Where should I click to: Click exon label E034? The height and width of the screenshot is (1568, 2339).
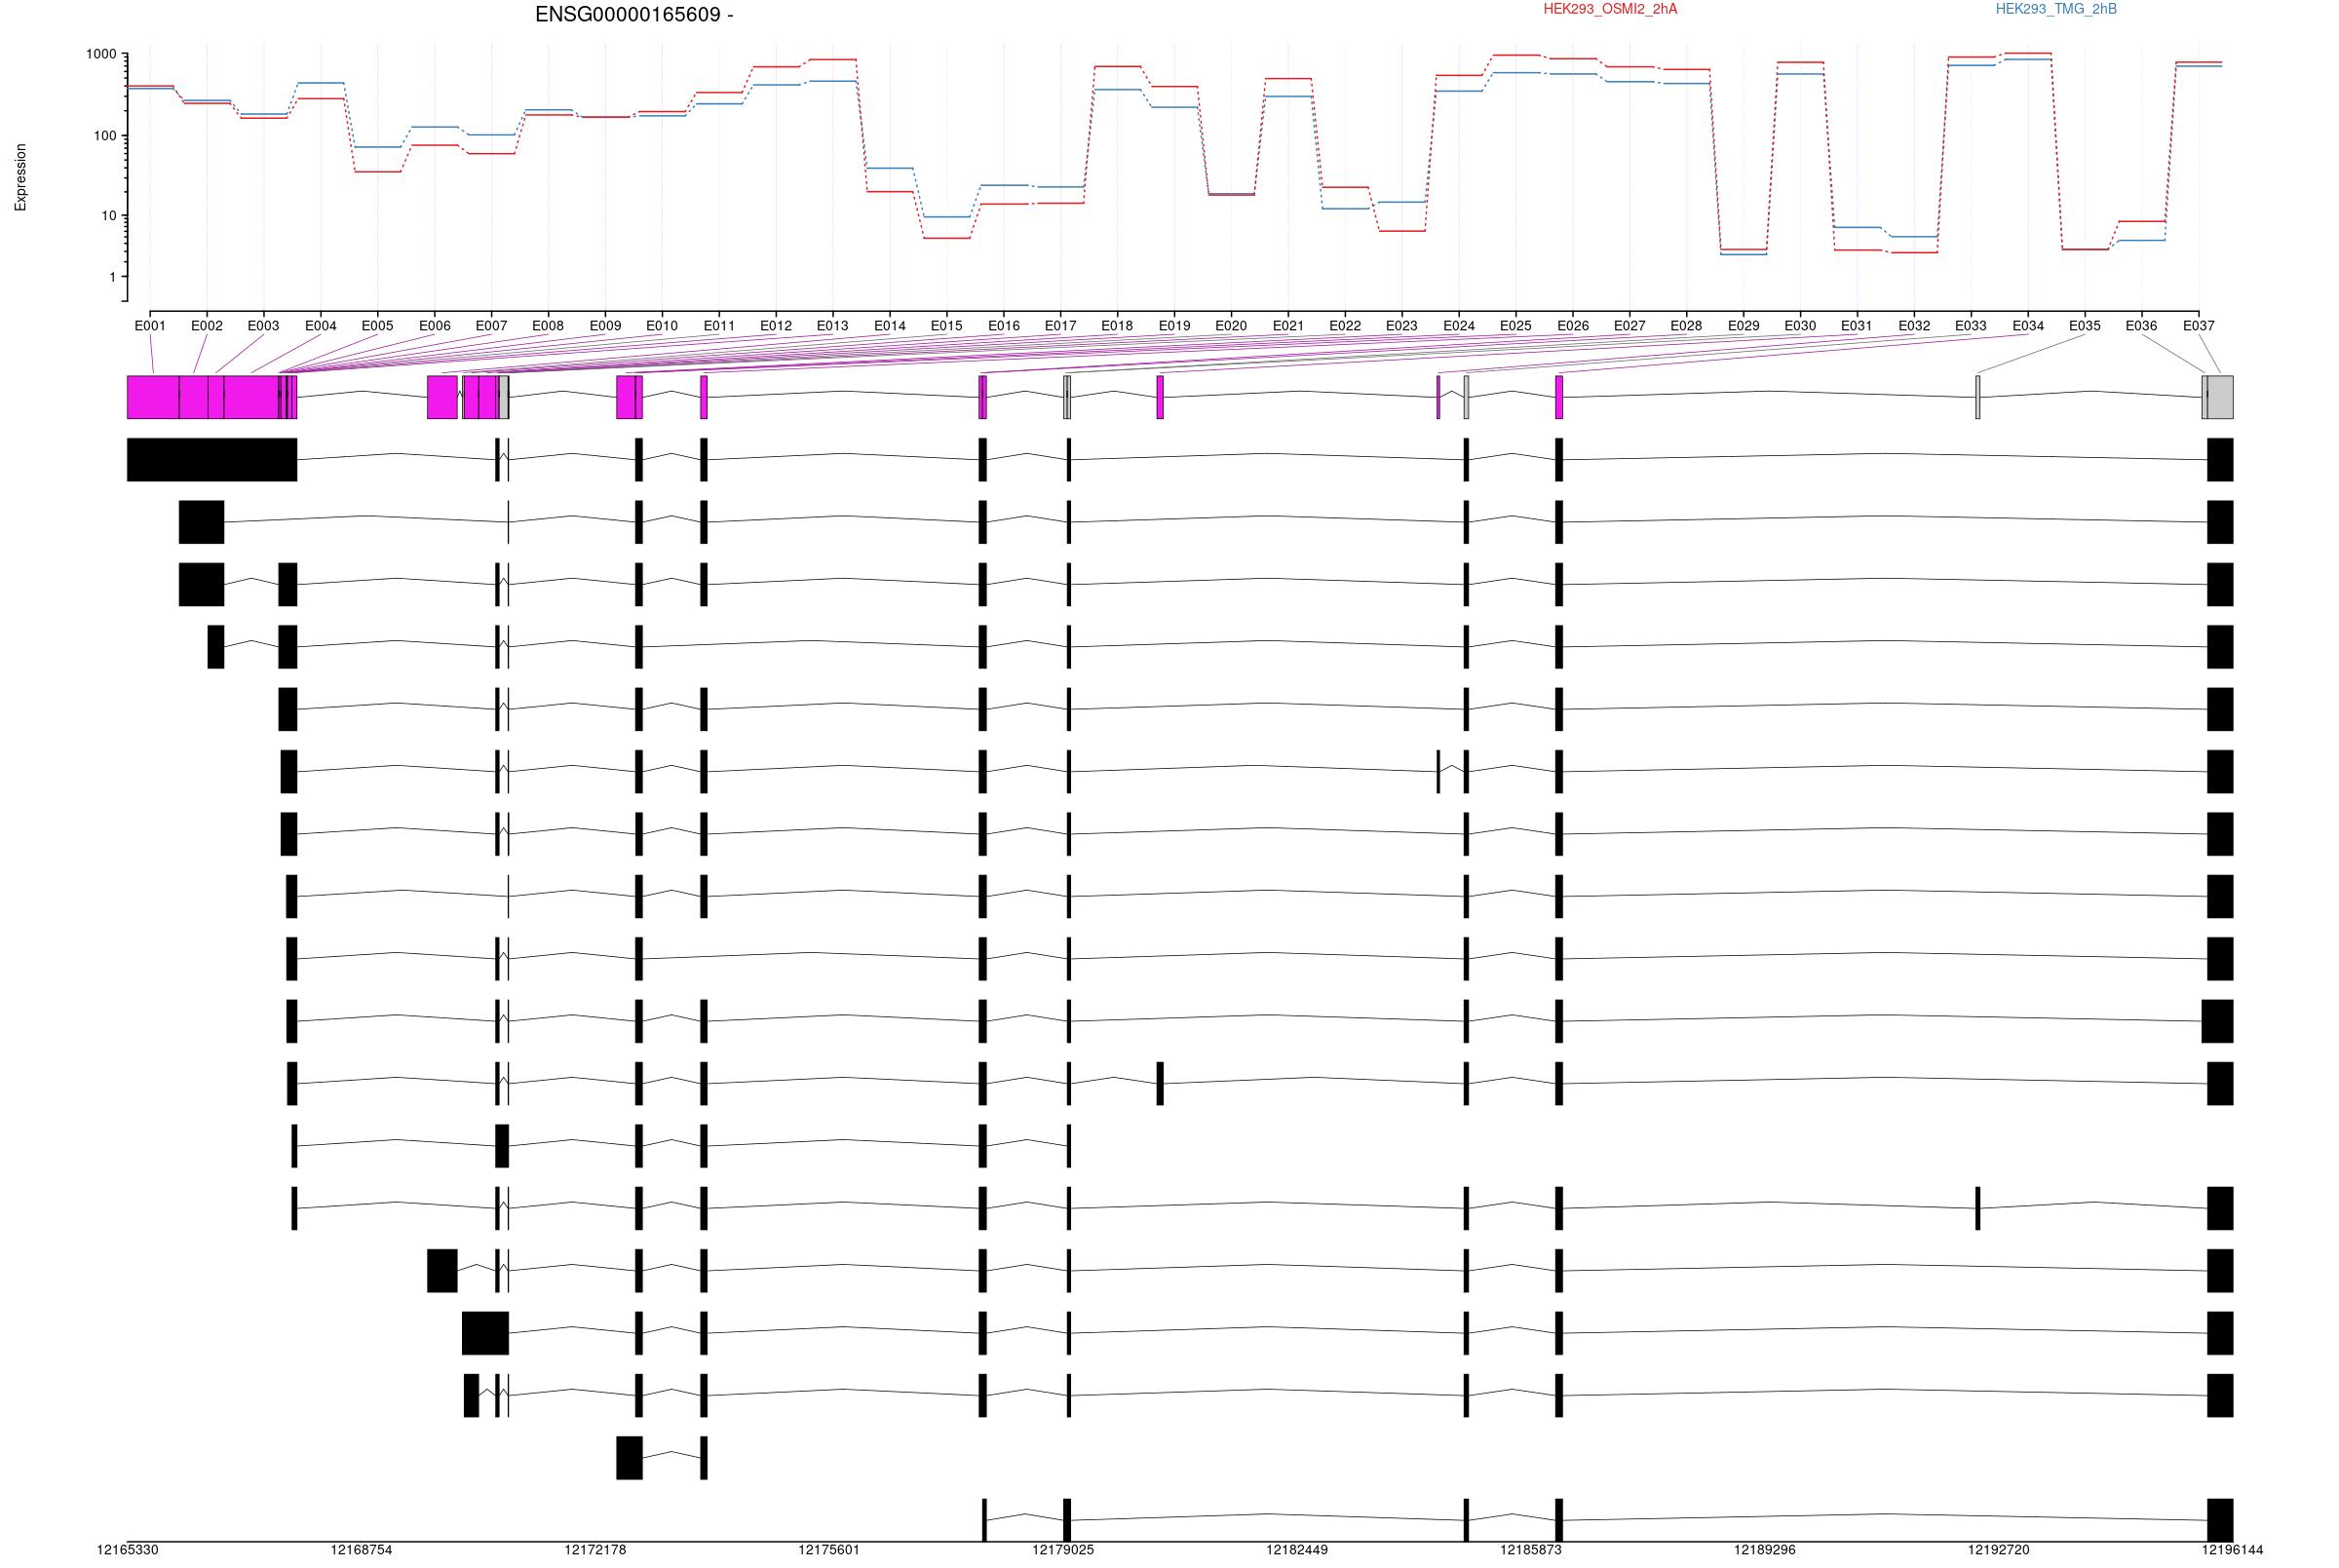(x=2028, y=326)
